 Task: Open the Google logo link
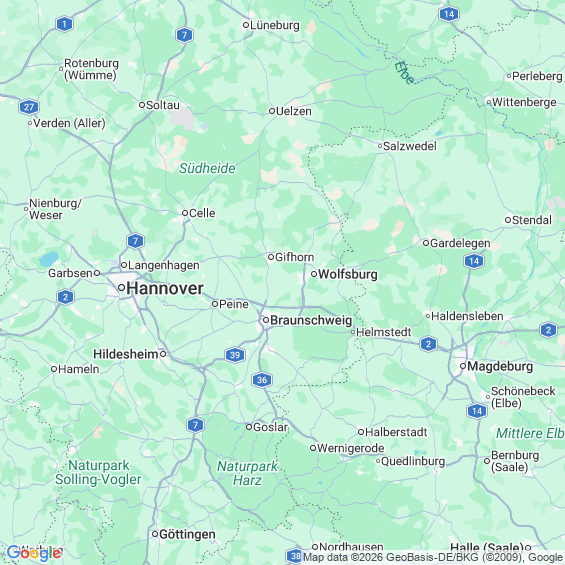[34, 553]
